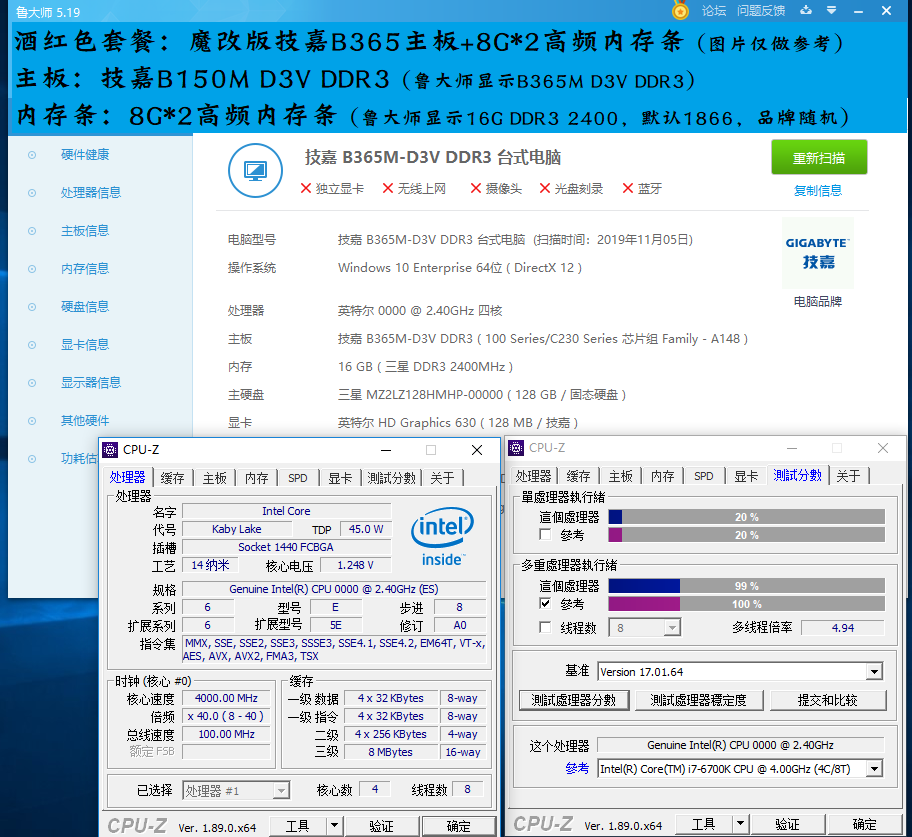This screenshot has width=912, height=837.
Task: Click multi-thread 參考 100% purple bar
Action: 746,604
